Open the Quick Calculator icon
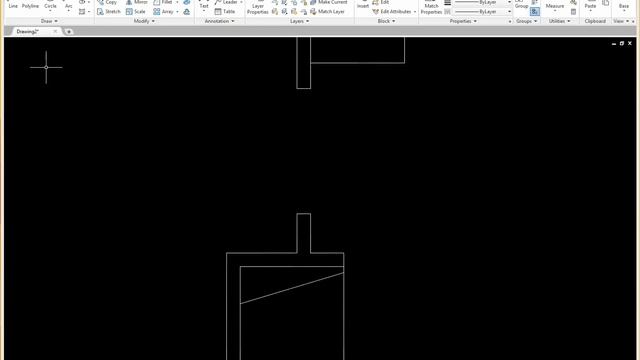The width and height of the screenshot is (640, 360). point(573,12)
